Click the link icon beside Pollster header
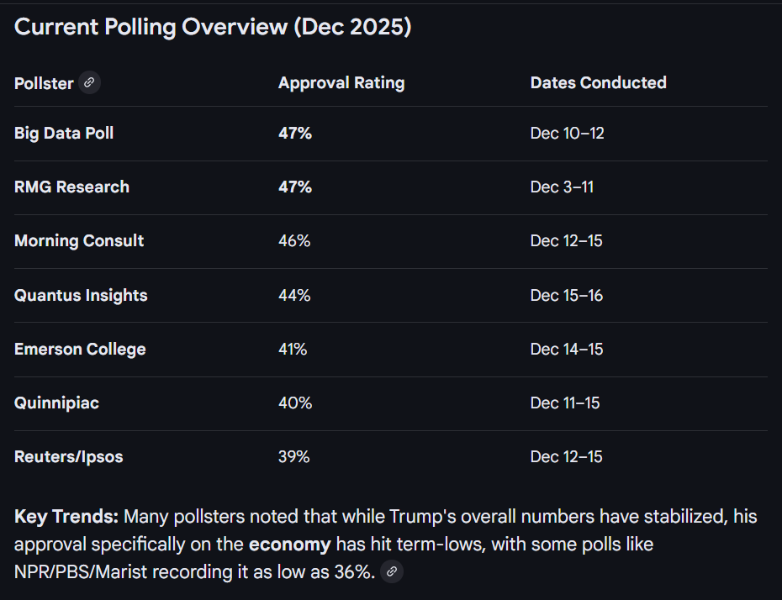This screenshot has height=600, width=782. tap(90, 83)
